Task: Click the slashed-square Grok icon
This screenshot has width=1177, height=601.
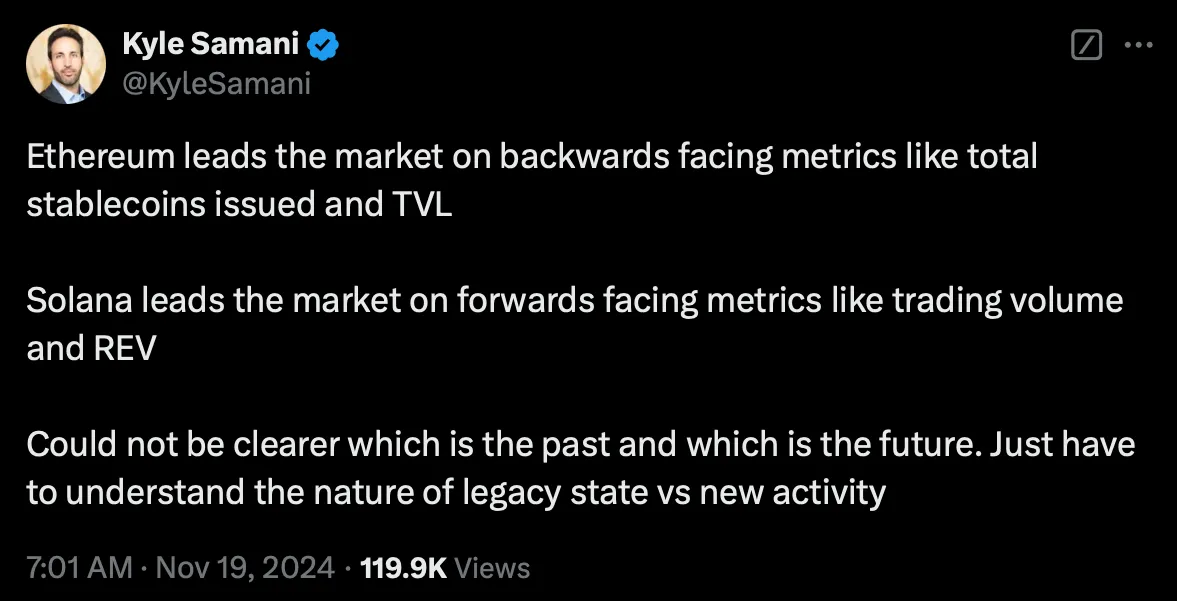Action: 1086,46
